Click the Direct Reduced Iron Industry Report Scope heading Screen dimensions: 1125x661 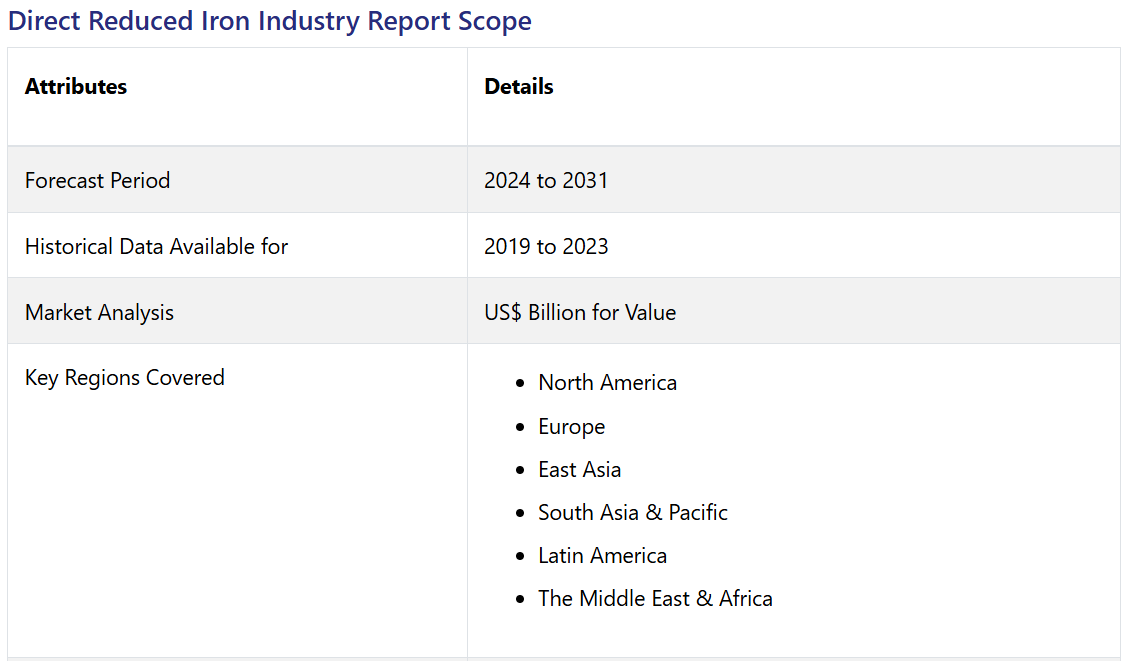coord(270,21)
